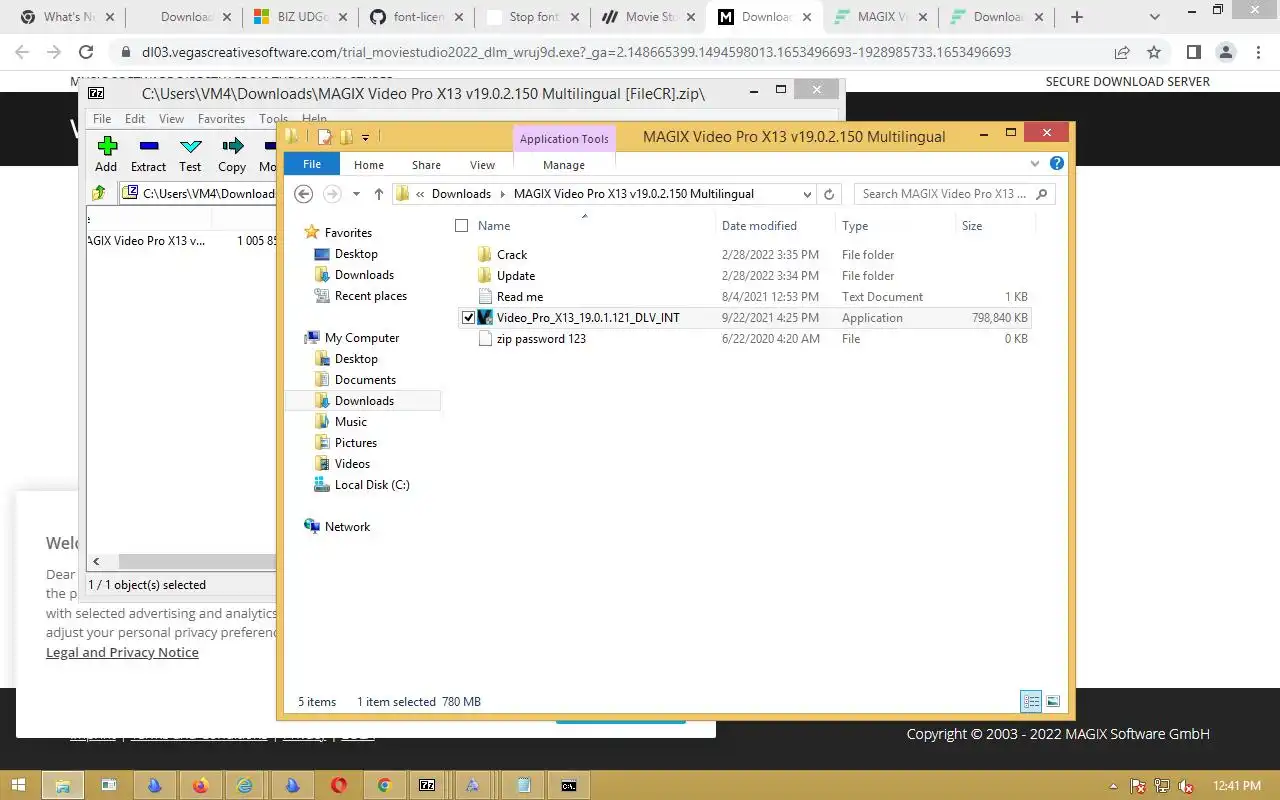
Task: Click the Extract icon in 7-Zip
Action: coord(148,155)
